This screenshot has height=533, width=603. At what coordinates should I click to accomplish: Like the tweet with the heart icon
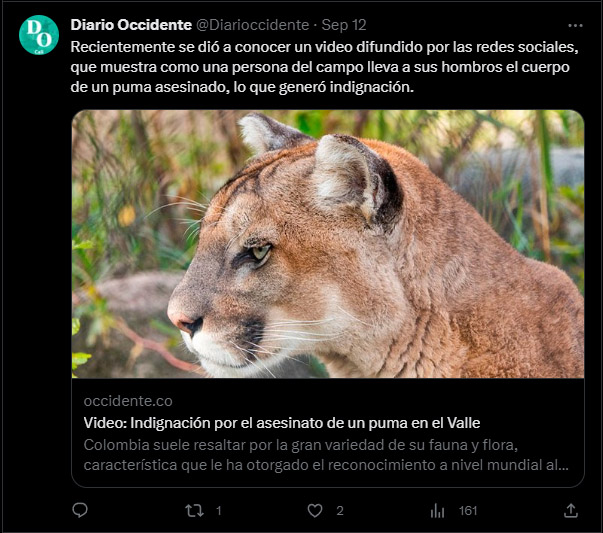point(315,511)
